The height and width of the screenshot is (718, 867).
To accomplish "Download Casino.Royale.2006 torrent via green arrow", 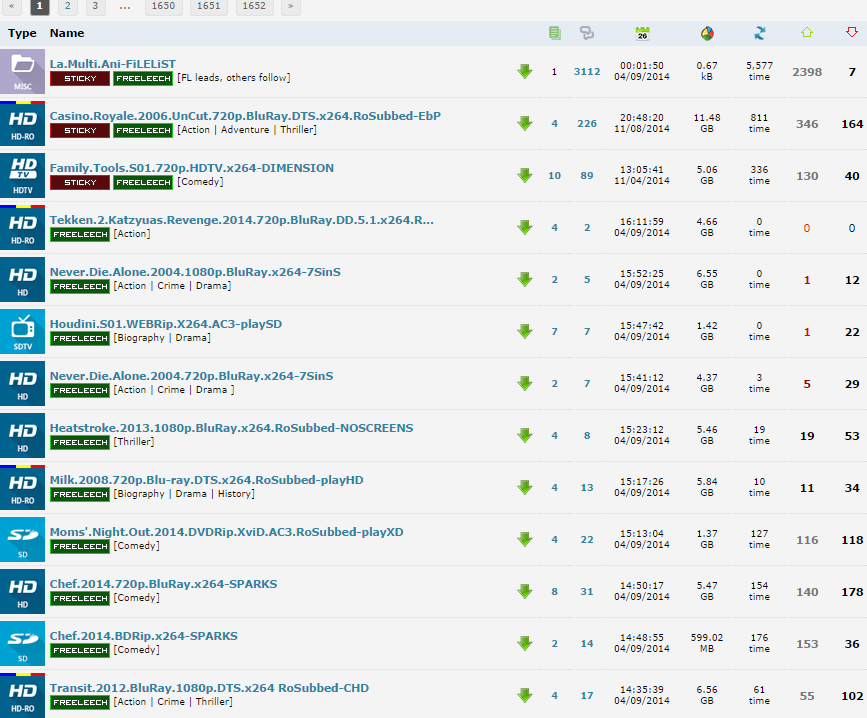I will pos(524,124).
